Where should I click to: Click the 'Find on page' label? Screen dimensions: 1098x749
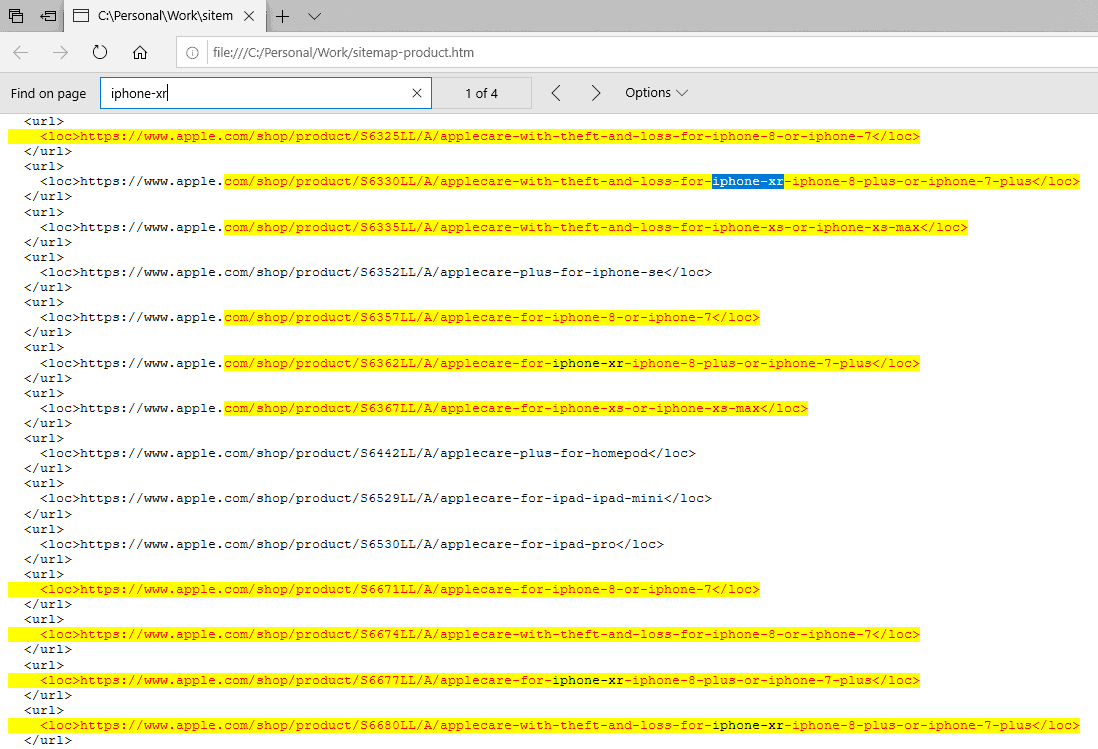click(48, 93)
